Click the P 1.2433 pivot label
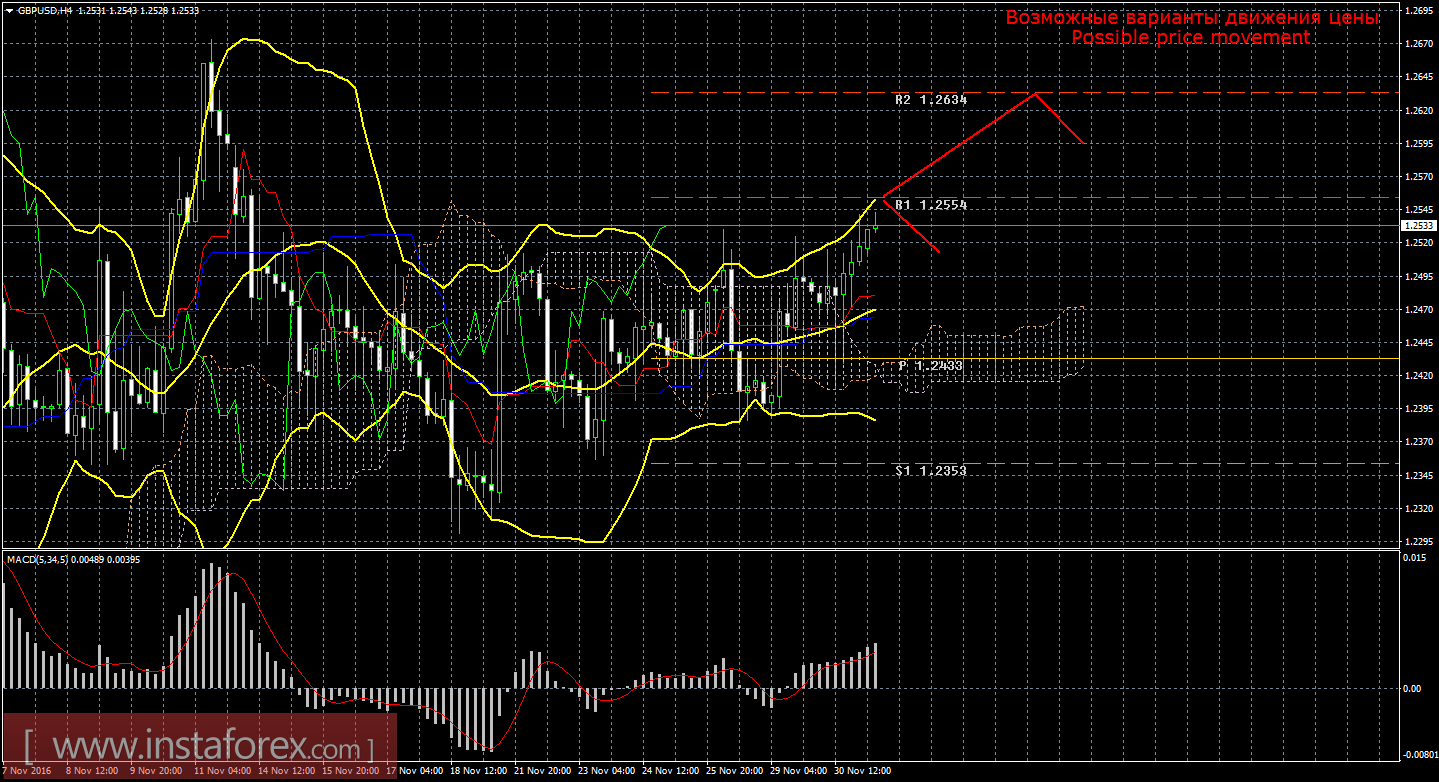 [x=931, y=366]
